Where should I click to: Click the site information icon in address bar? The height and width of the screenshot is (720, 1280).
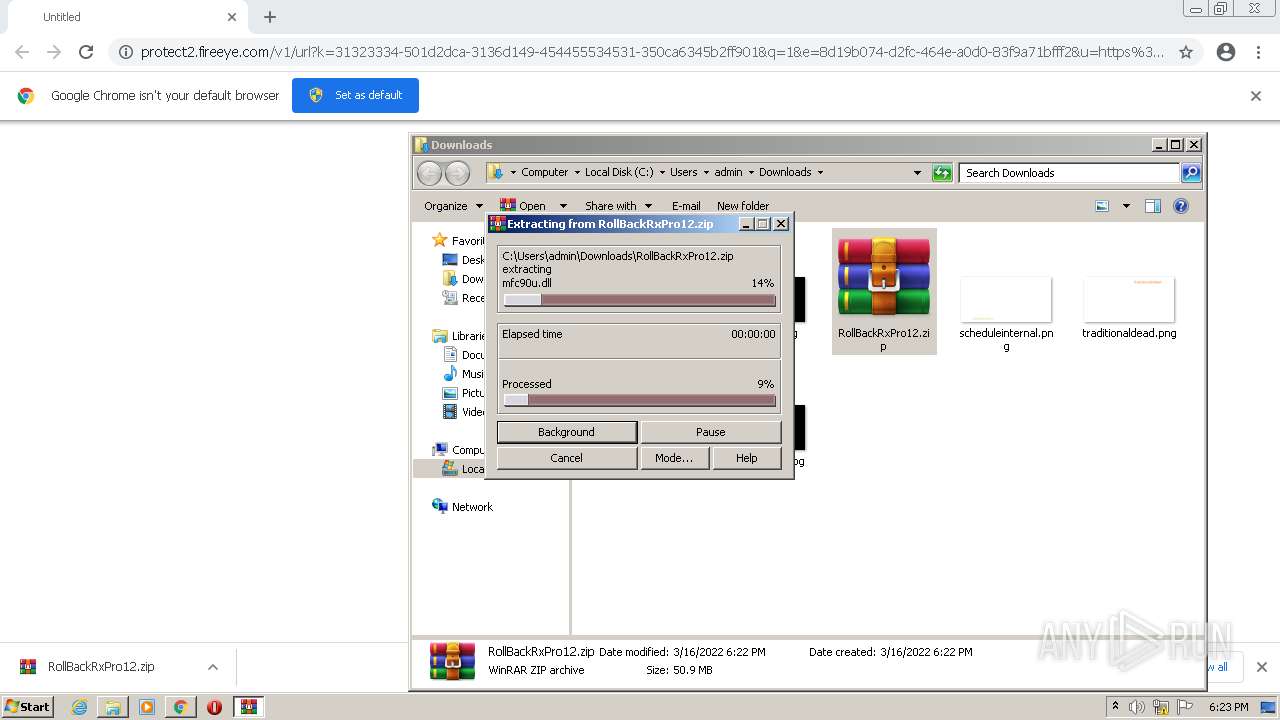(x=126, y=52)
